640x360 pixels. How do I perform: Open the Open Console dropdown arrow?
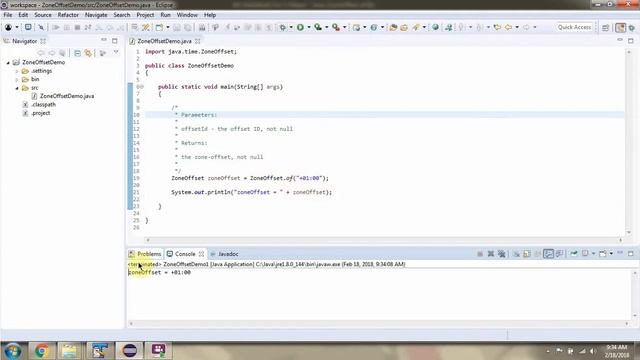pos(611,254)
